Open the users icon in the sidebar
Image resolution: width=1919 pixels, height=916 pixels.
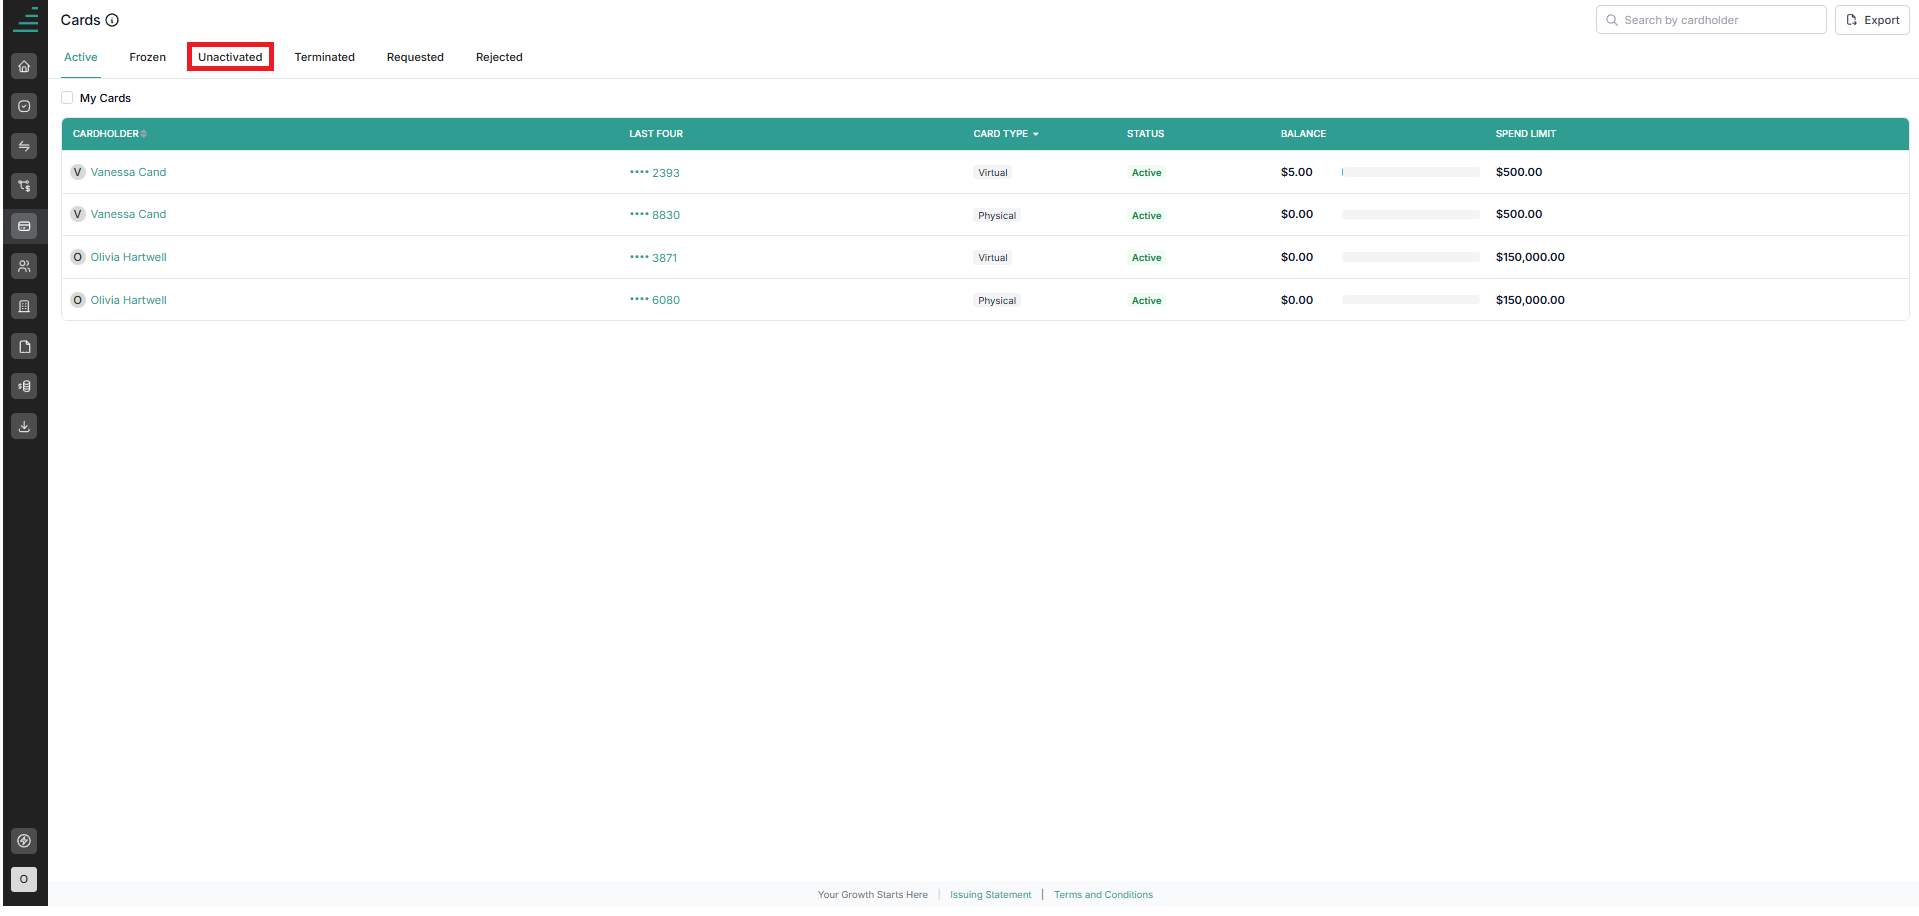point(24,266)
